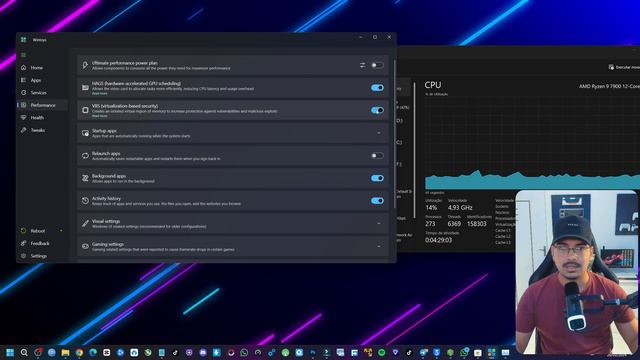Toggle Relaunch apps switch
The image size is (640, 360).
coord(377,156)
